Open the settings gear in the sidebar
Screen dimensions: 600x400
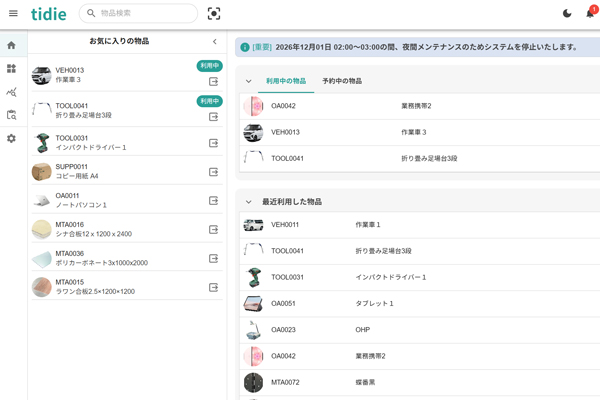pyautogui.click(x=11, y=139)
